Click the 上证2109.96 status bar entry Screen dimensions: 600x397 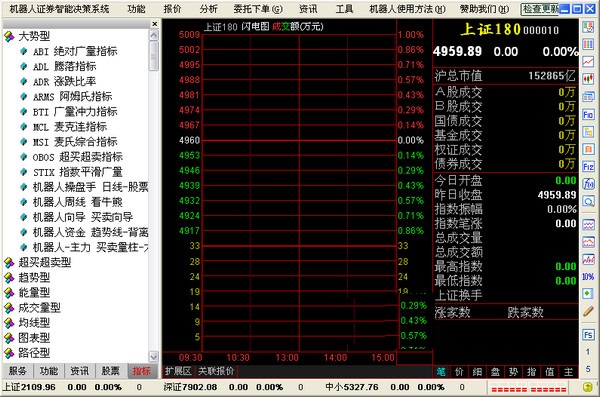pos(29,387)
